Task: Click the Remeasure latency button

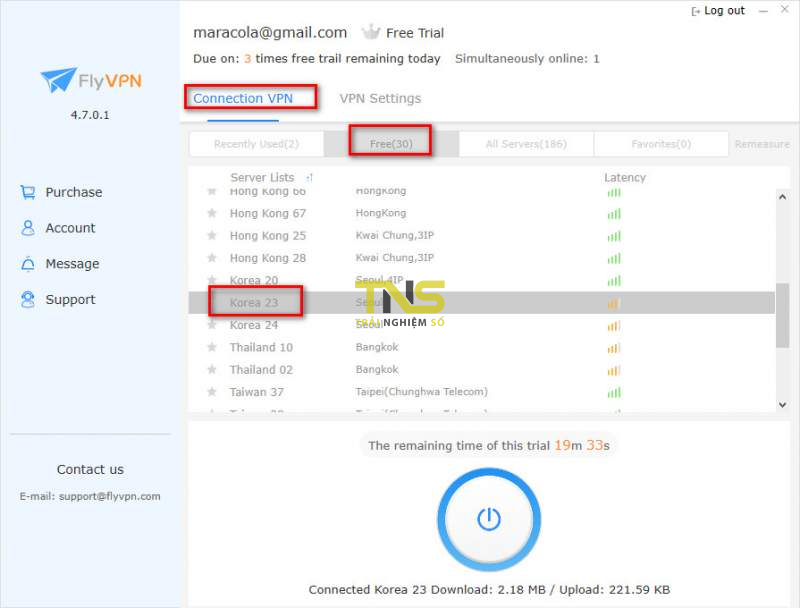Action: point(762,144)
